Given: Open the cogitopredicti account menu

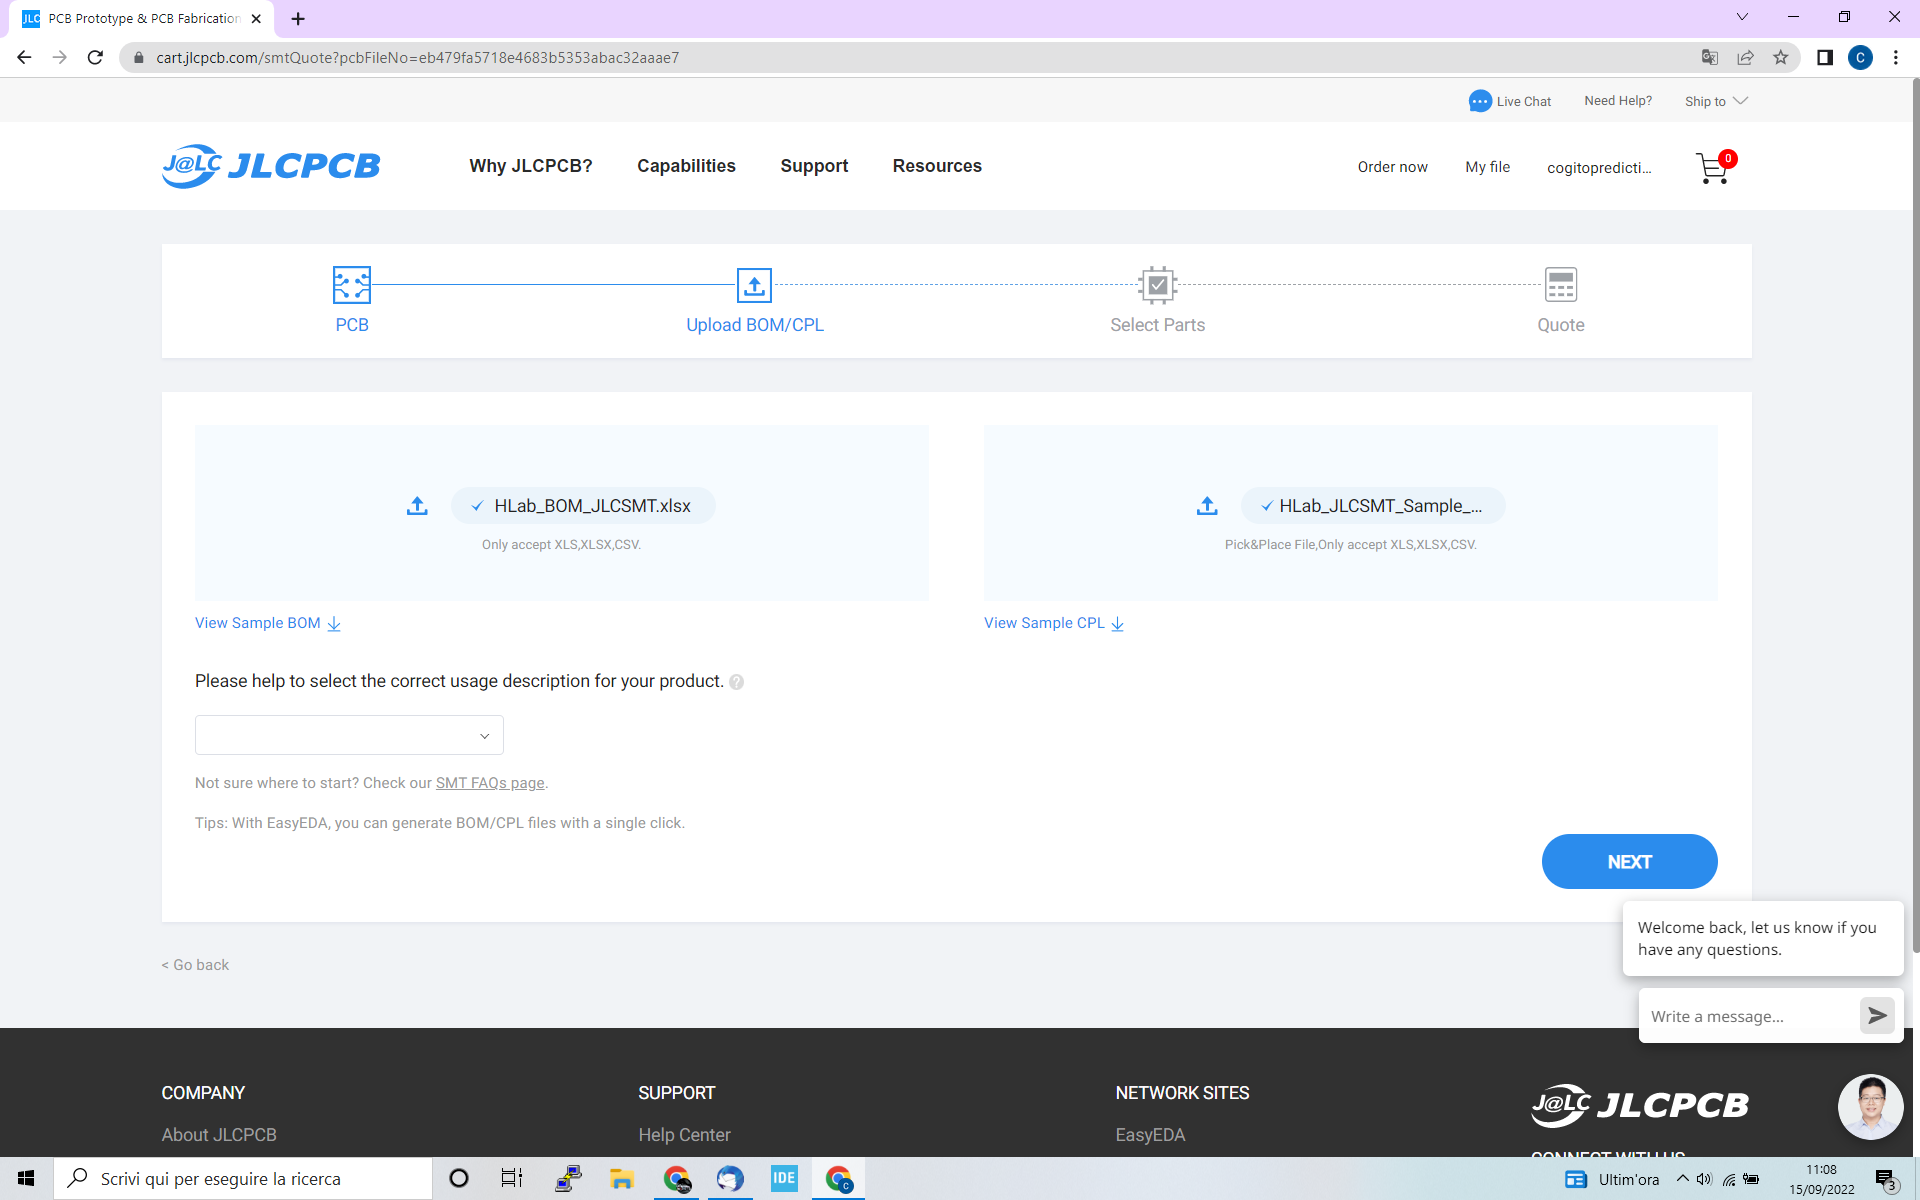Looking at the screenshot, I should pyautogui.click(x=1599, y=168).
